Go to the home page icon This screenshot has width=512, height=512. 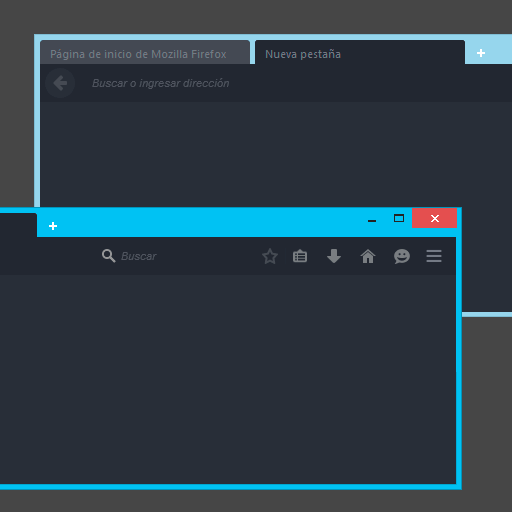click(x=368, y=256)
